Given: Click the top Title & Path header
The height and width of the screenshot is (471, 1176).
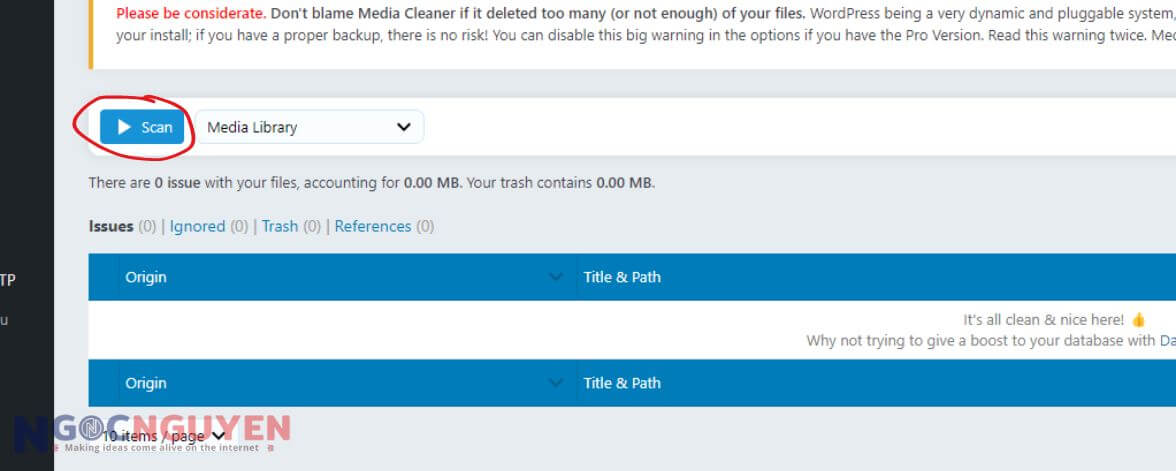Looking at the screenshot, I should tap(622, 277).
